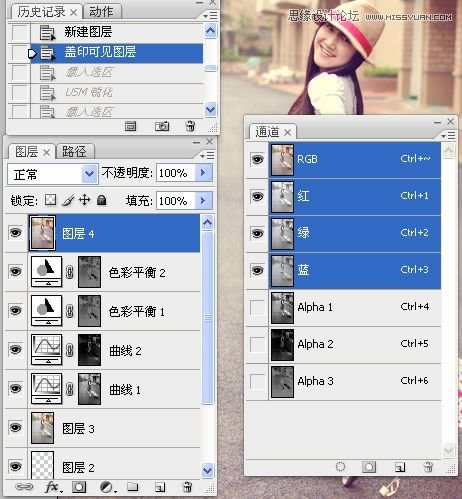Screen dimensions: 462x499
Task: Load channel as selection icon
Action: (x=340, y=467)
